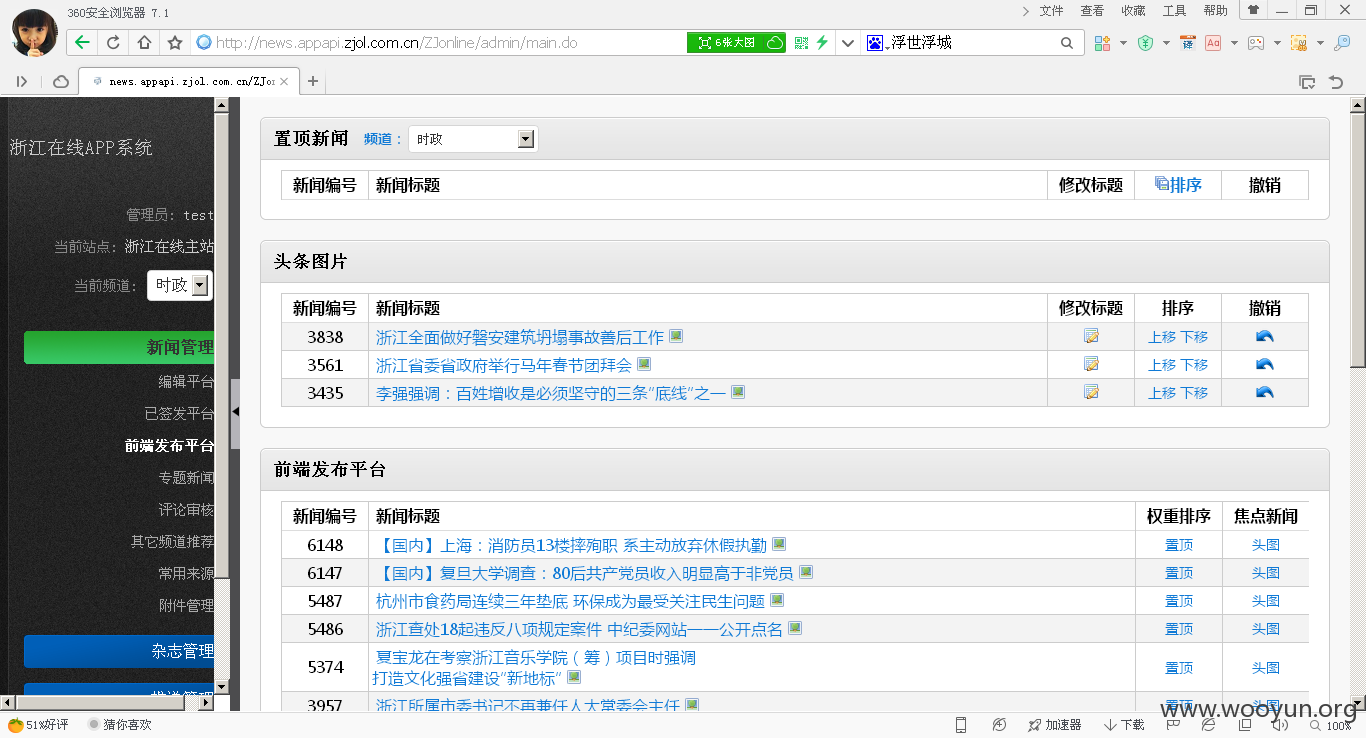Image resolution: width=1366 pixels, height=738 pixels.
Task: Click the green 新闻管理 sidebar button
Action: tap(120, 347)
